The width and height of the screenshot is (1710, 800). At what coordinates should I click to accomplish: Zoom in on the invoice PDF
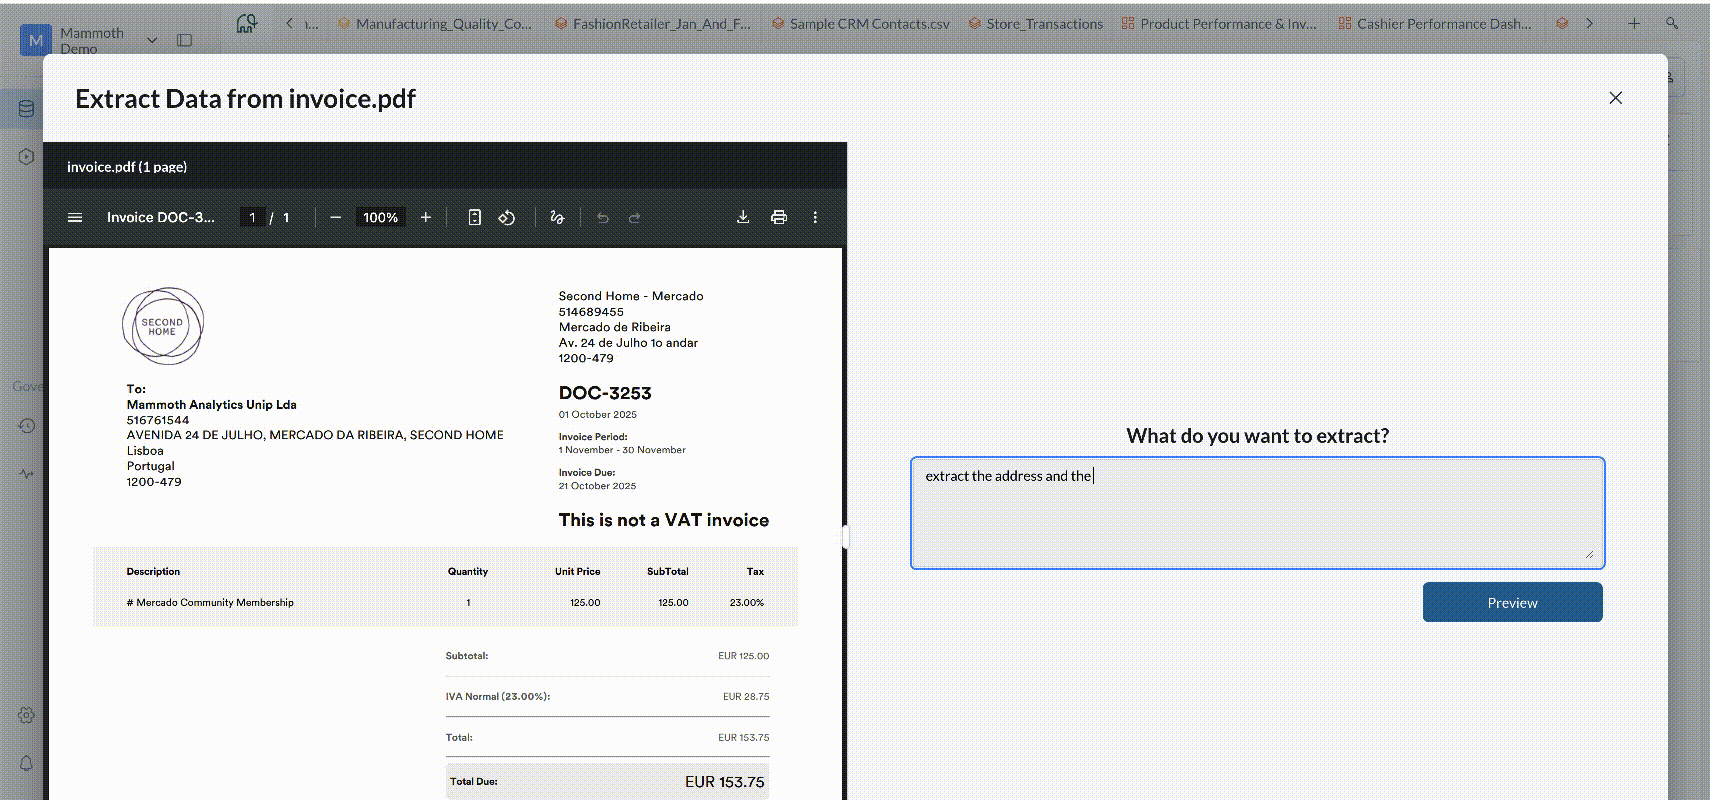426,217
